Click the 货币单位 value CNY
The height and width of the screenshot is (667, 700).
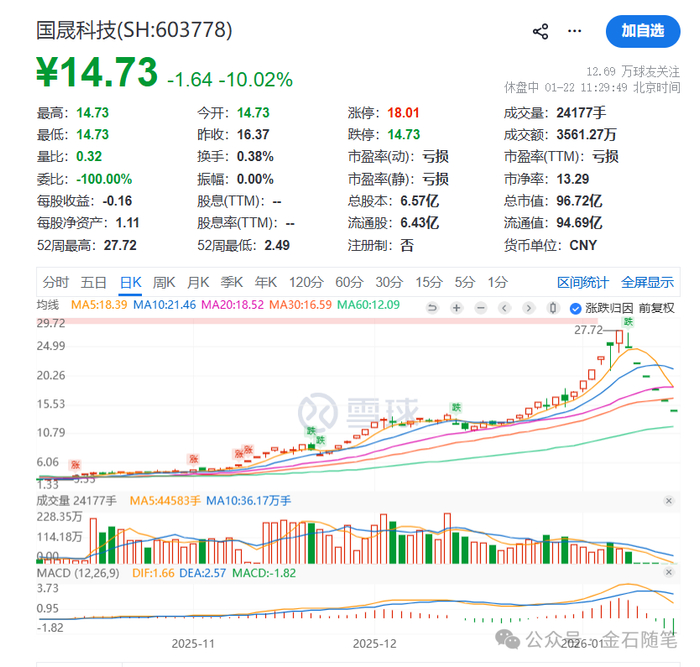(583, 245)
